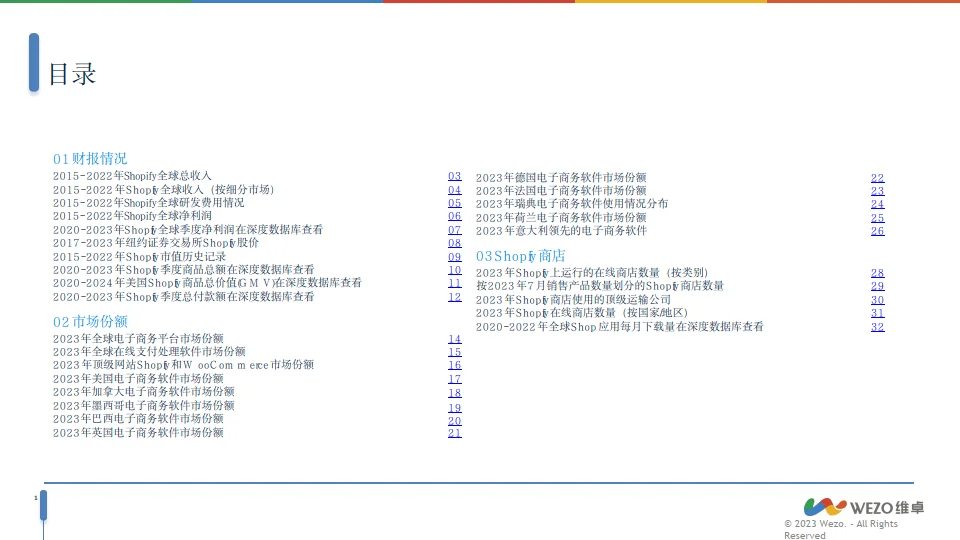Go to page link 15 for 在线支付处理软件
This screenshot has width=960, height=540.
454,352
